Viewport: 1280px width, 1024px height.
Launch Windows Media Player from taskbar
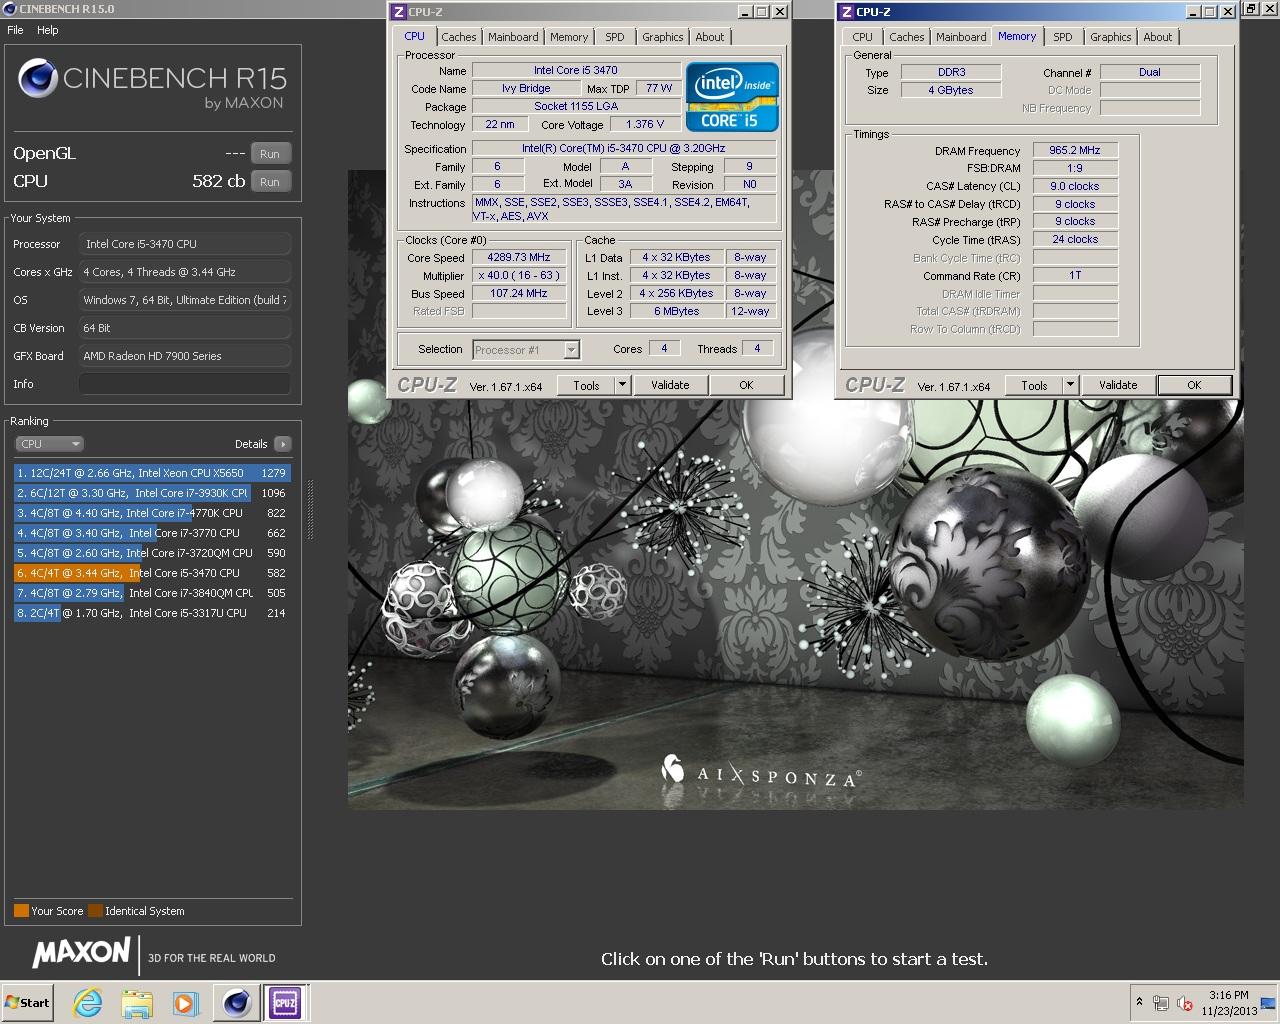185,1003
